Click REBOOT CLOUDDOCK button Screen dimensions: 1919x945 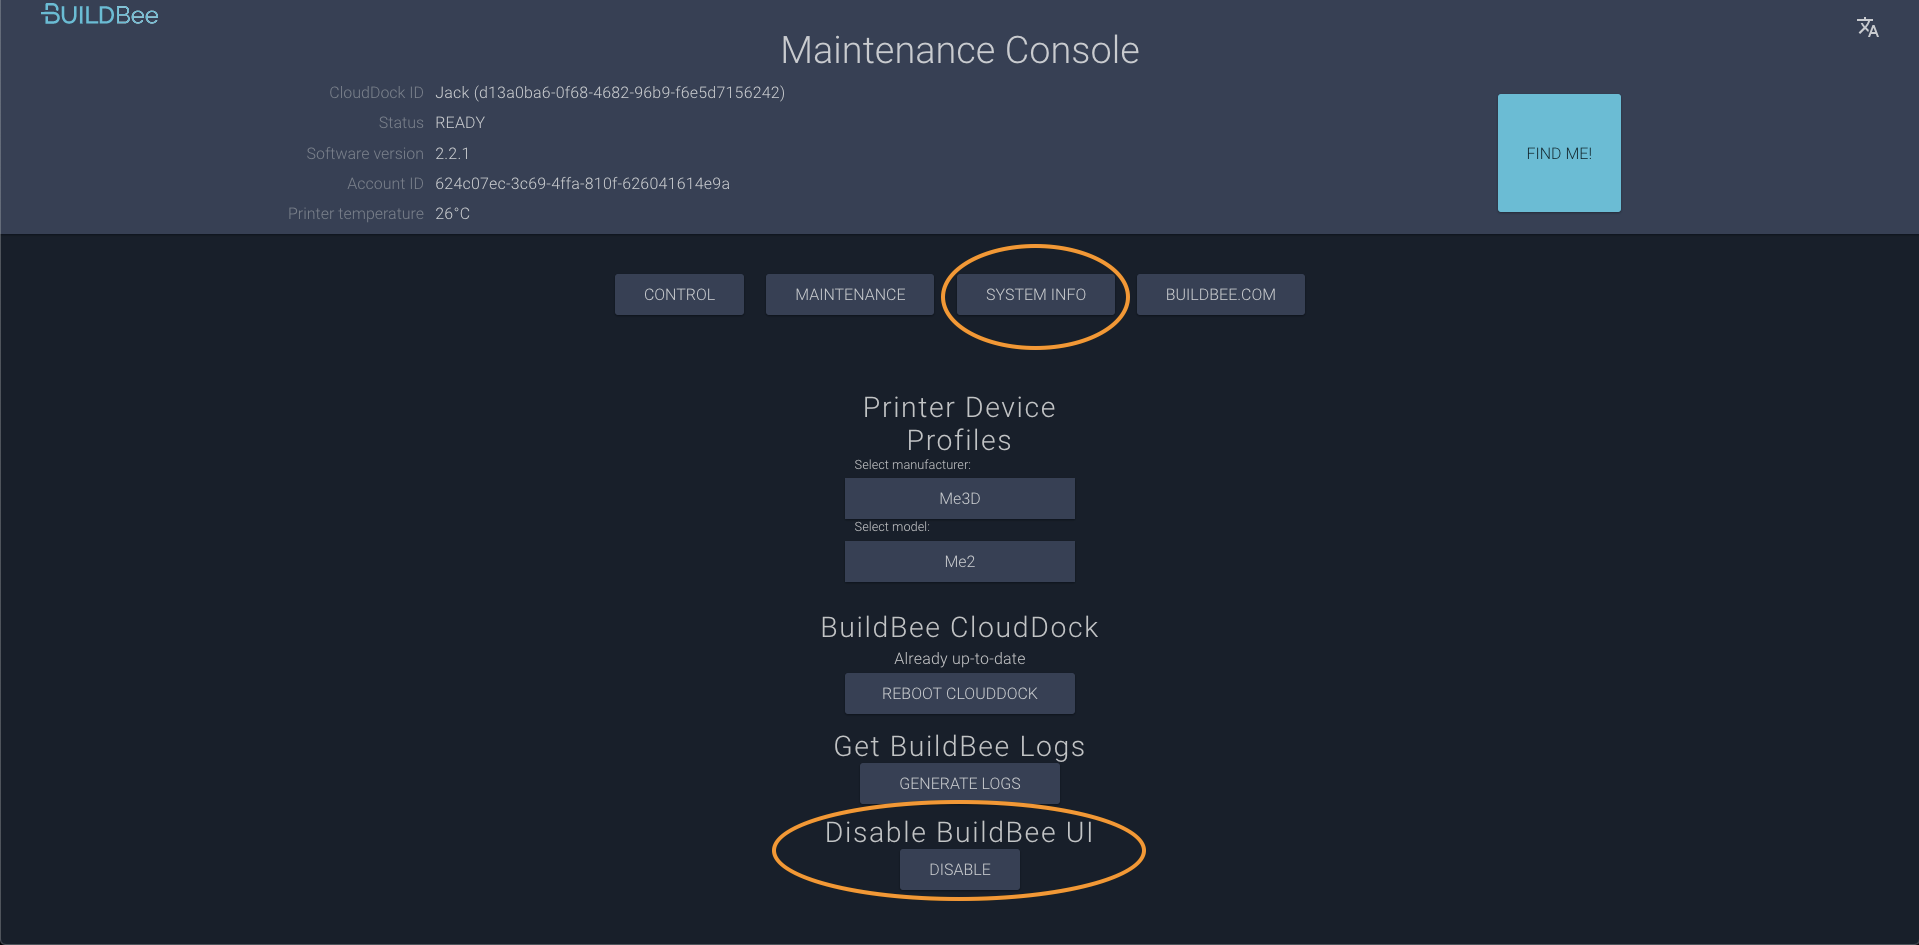960,693
